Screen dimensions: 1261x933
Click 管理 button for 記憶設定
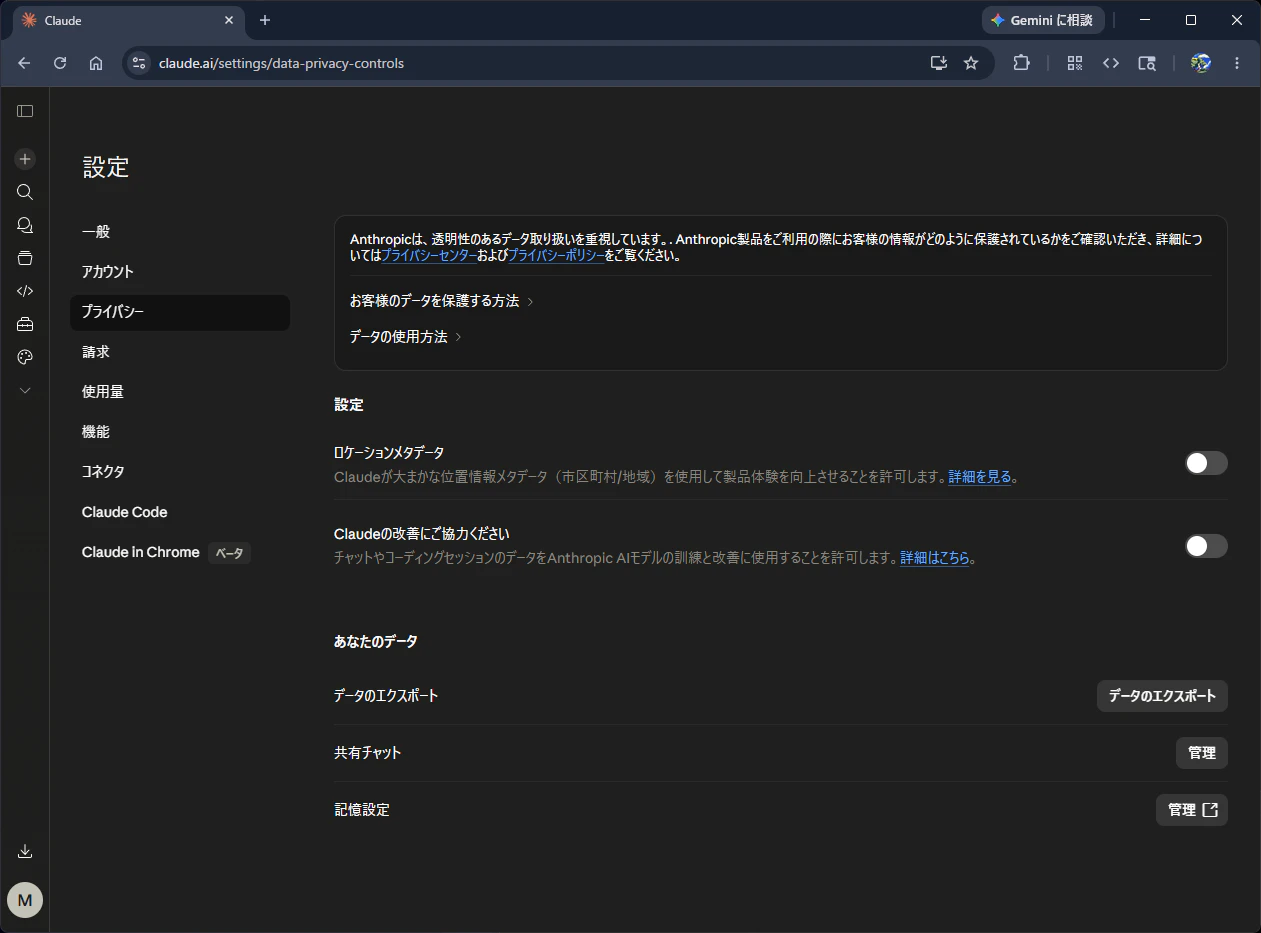click(1192, 810)
